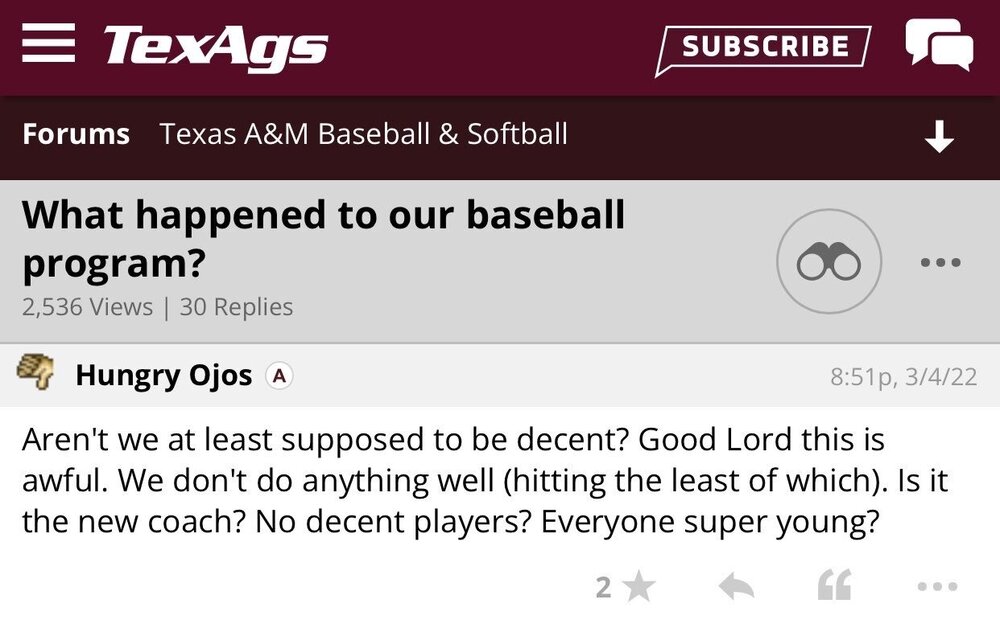Toggle the binoculars watch-thread button
This screenshot has width=1000, height=620.
pyautogui.click(x=829, y=262)
